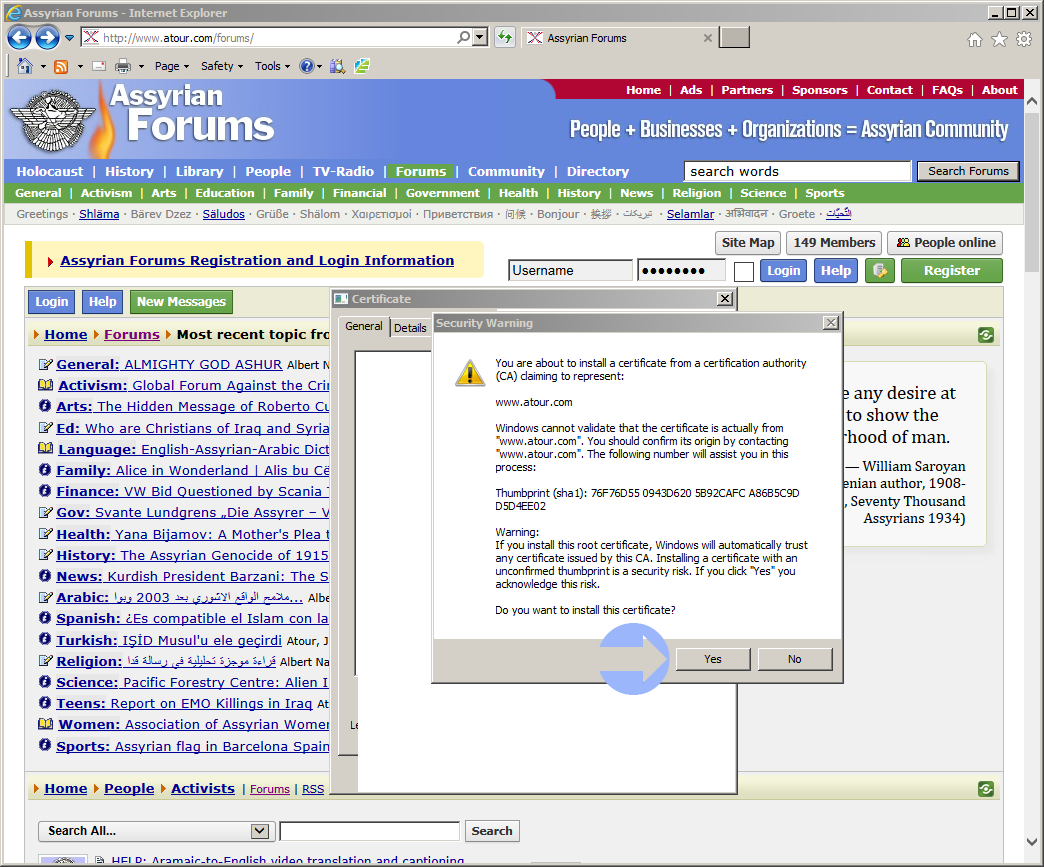Image resolution: width=1044 pixels, height=867 pixels.
Task: Expand the Home page options dropdown
Action: 43,67
